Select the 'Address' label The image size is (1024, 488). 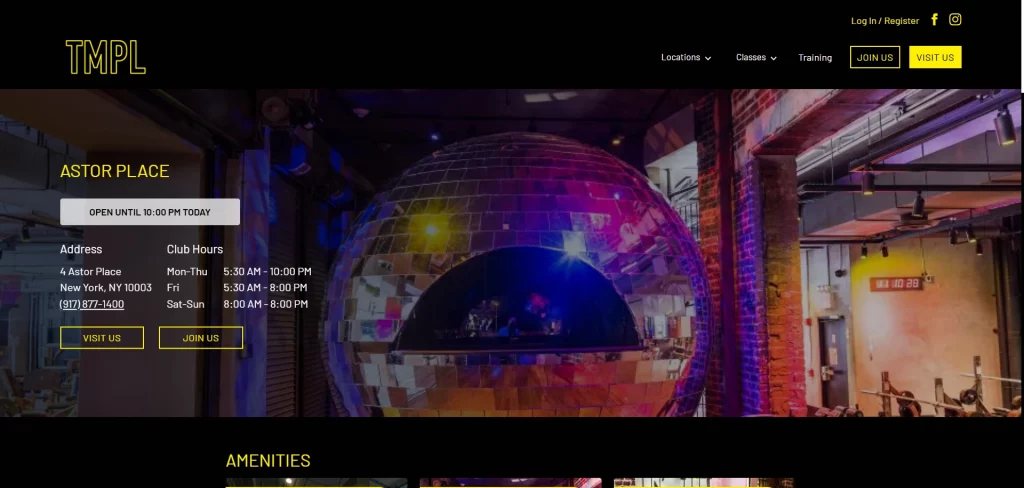point(81,249)
